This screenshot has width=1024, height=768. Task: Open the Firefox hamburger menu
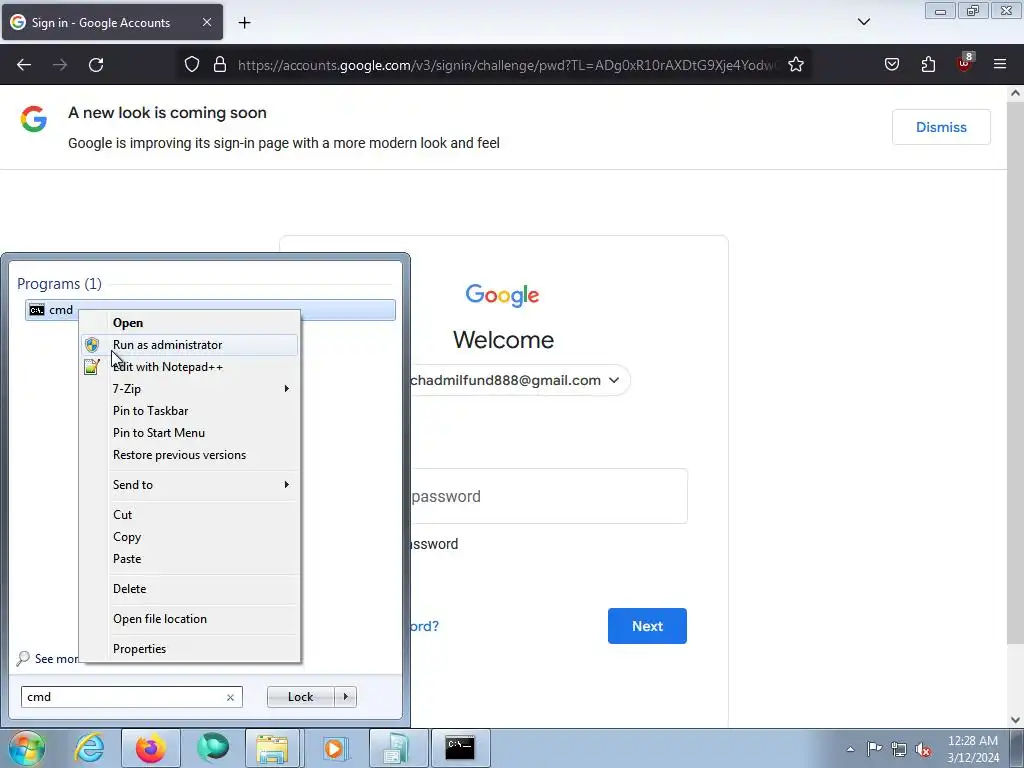pyautogui.click(x=1000, y=65)
